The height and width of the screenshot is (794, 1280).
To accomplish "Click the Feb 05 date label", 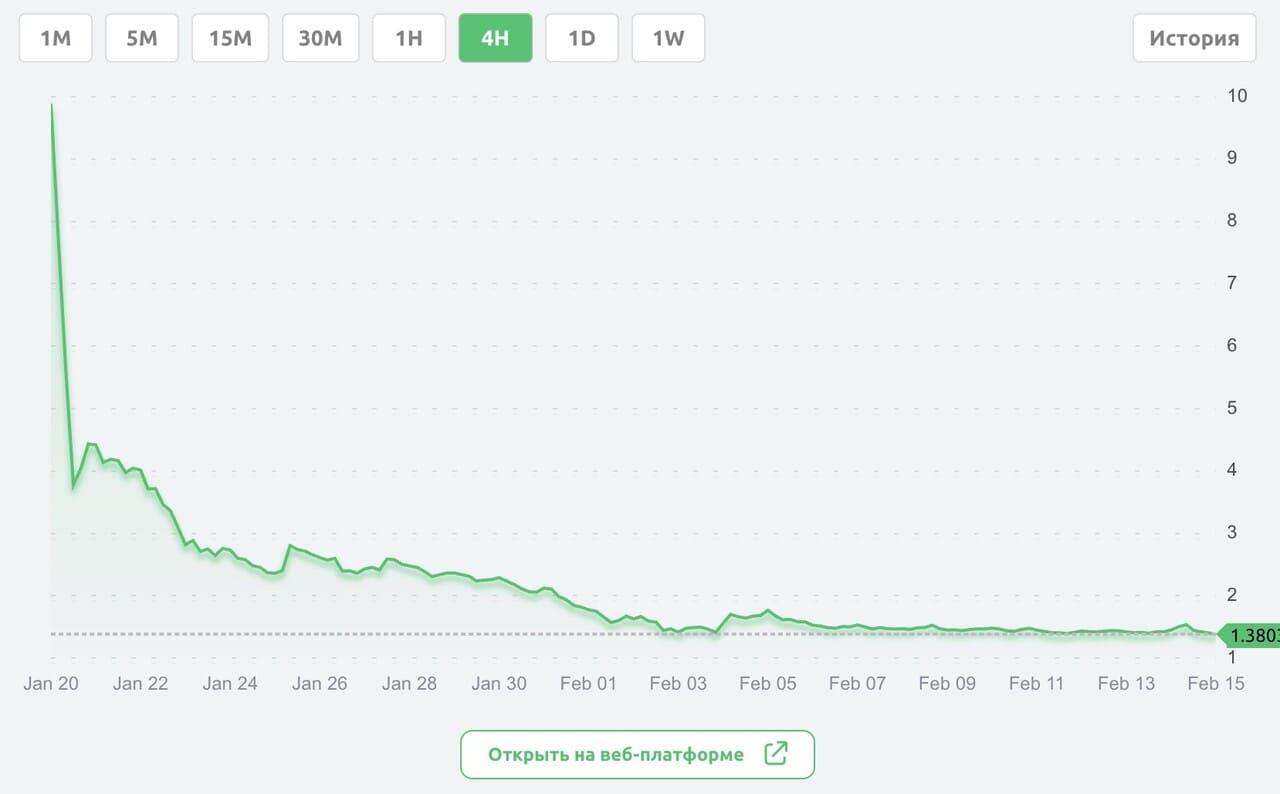I will [x=768, y=684].
